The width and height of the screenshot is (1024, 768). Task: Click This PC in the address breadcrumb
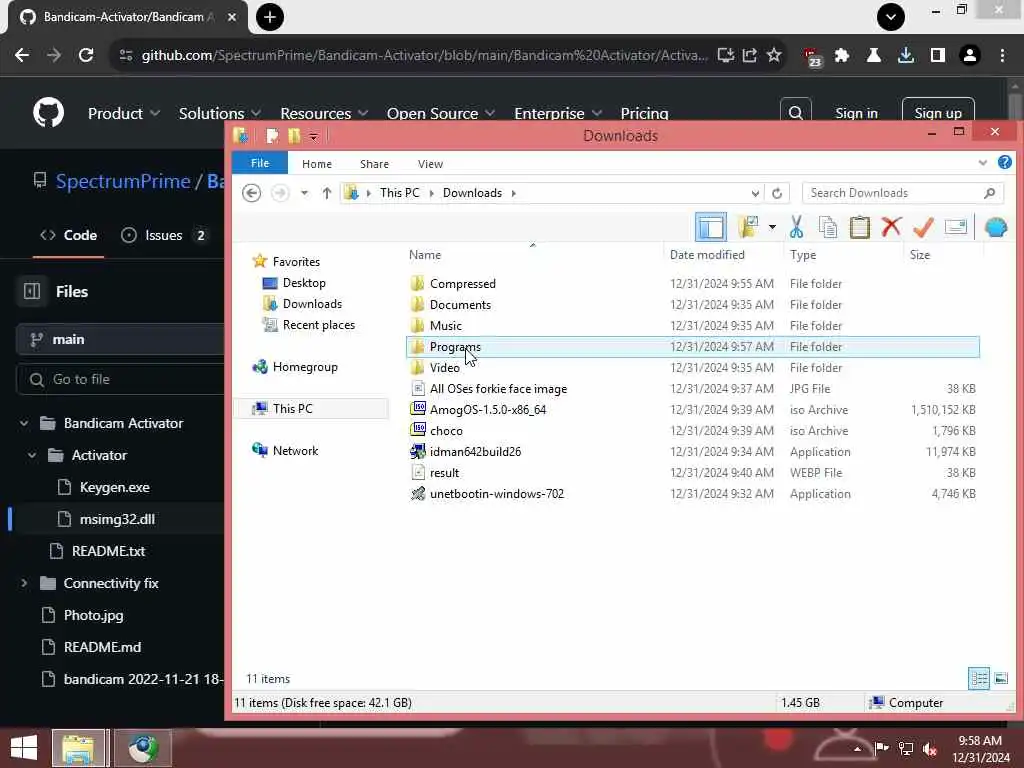(400, 193)
